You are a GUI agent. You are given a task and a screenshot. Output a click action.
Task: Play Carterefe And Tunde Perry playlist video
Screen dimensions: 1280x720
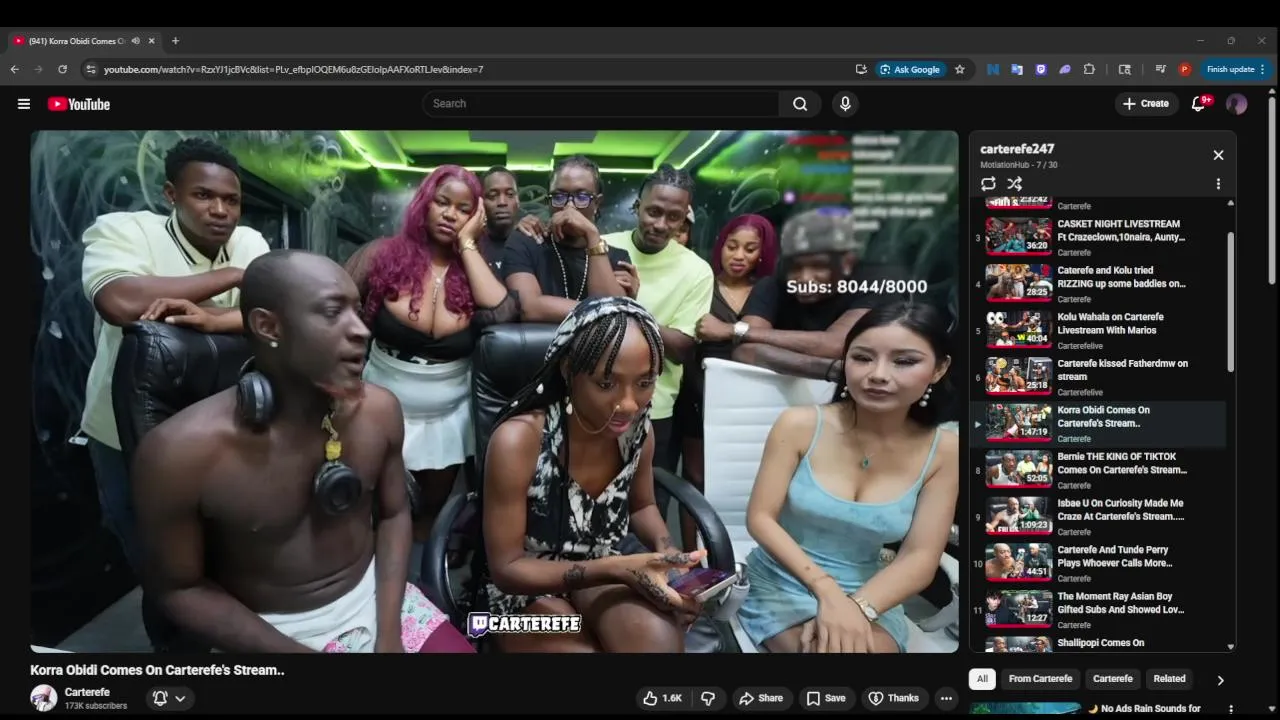pos(1097,564)
